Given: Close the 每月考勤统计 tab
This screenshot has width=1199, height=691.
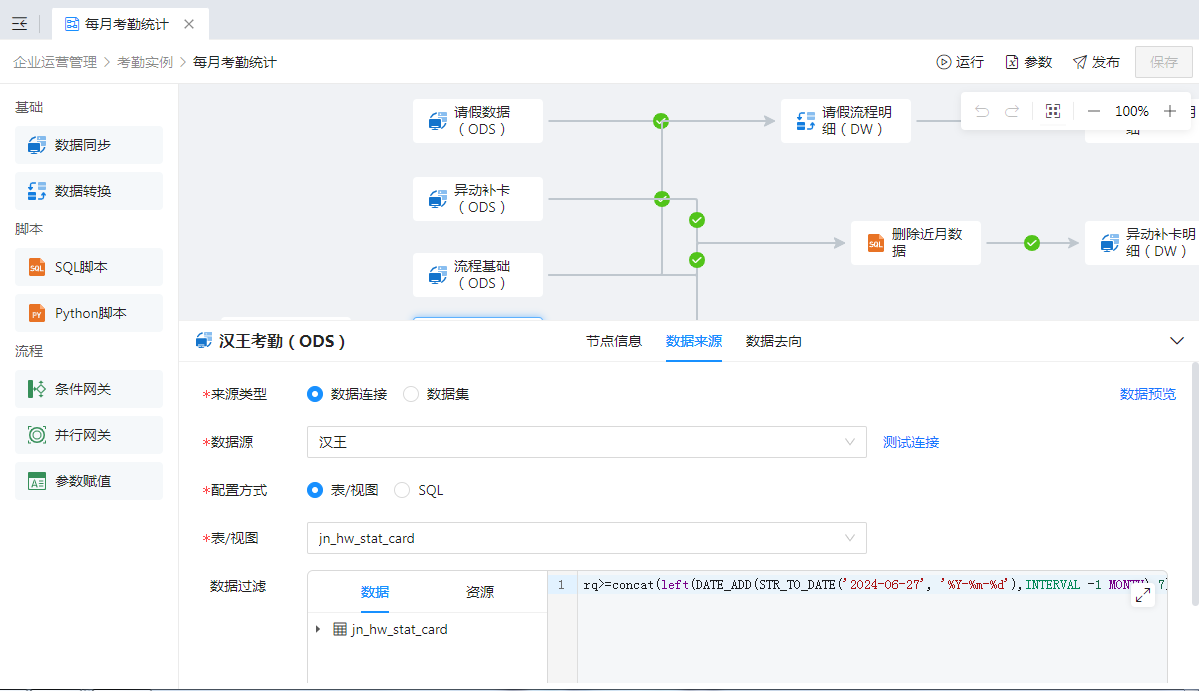Looking at the screenshot, I should (x=189, y=24).
